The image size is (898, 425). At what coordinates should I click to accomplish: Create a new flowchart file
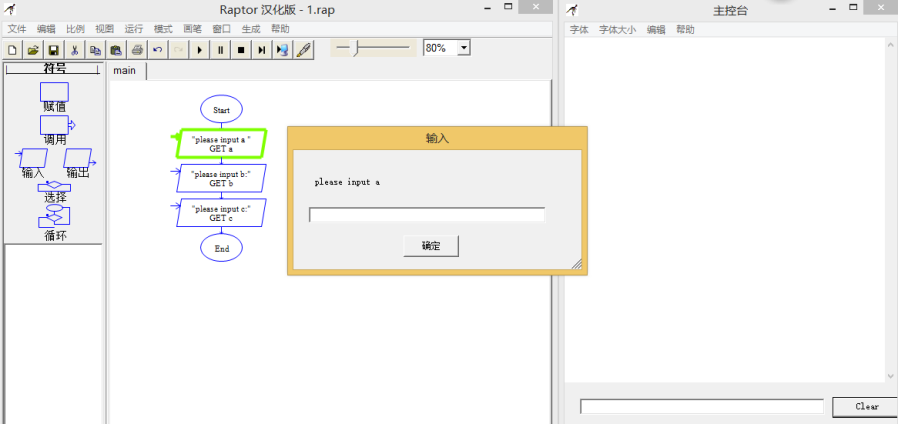[12, 50]
